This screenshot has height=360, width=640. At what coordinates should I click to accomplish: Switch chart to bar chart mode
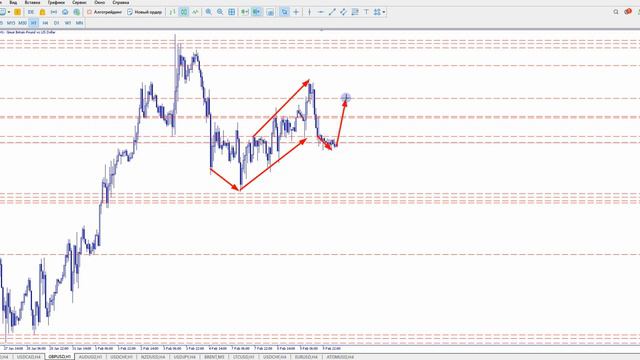173,12
